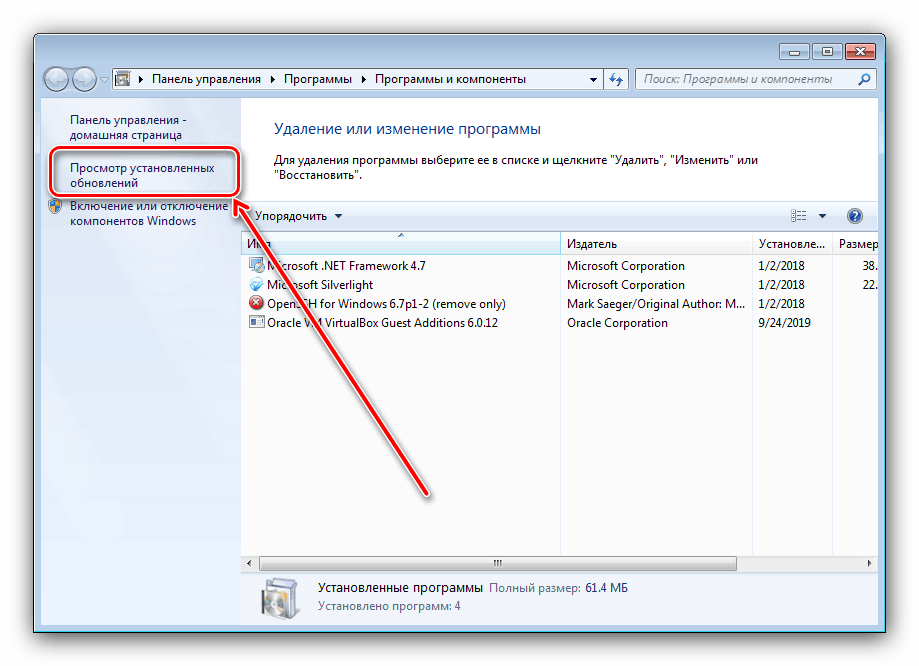The image size is (919, 666).
Task: Click the installed programs icon in details pane
Action: 280,598
